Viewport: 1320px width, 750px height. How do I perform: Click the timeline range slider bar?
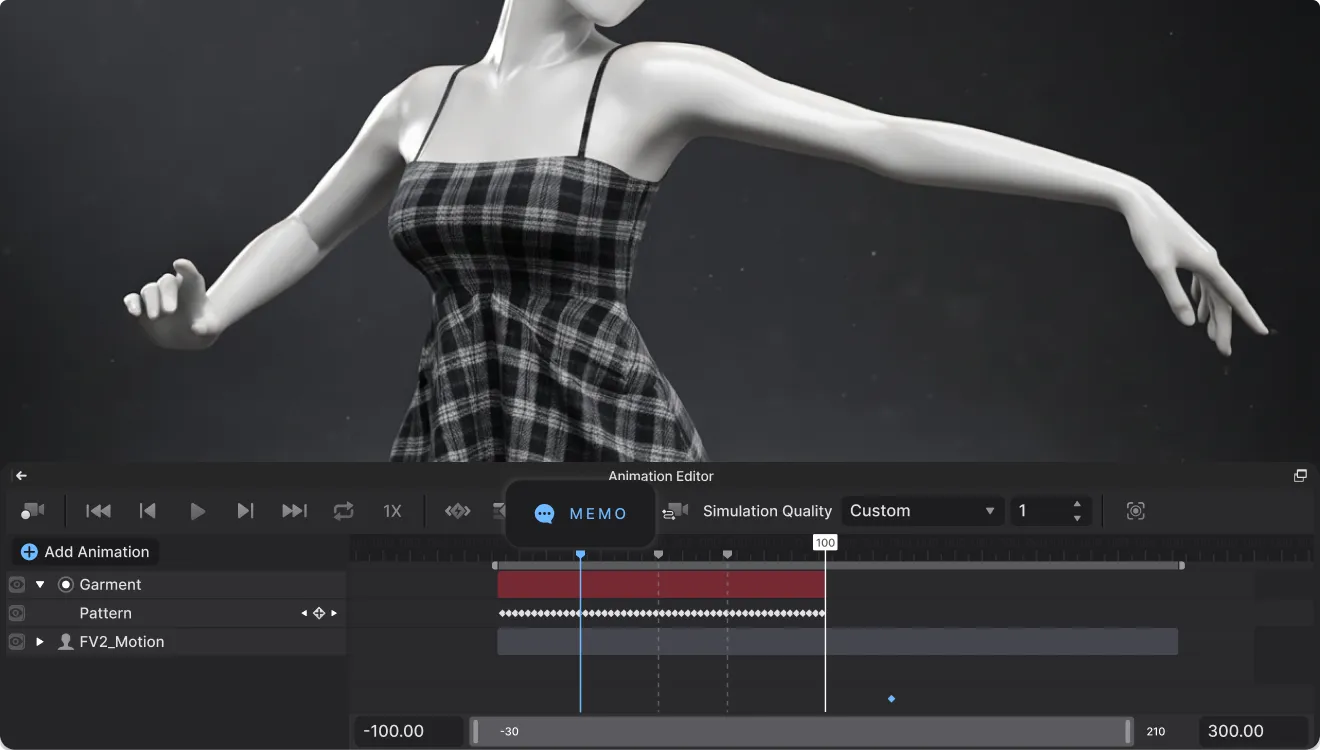coord(800,731)
